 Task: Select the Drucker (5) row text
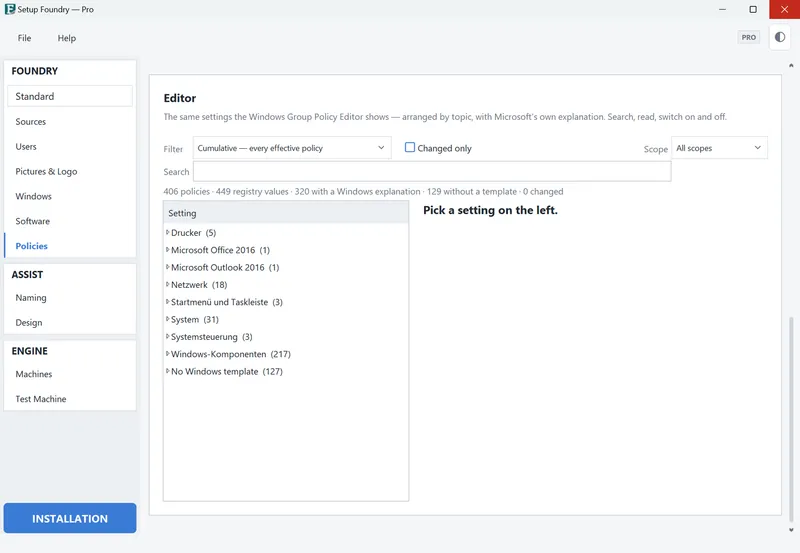click(x=193, y=233)
